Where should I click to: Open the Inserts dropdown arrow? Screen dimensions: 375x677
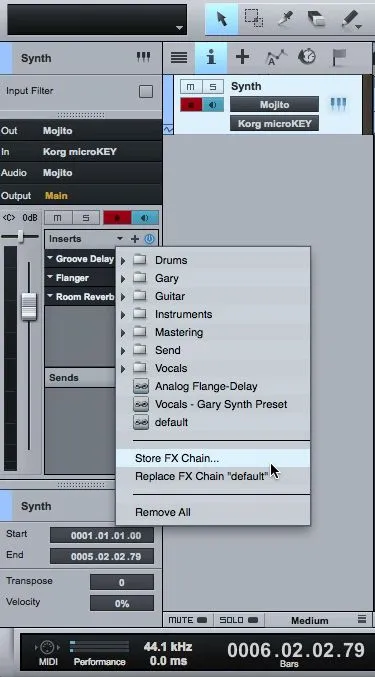[120, 239]
